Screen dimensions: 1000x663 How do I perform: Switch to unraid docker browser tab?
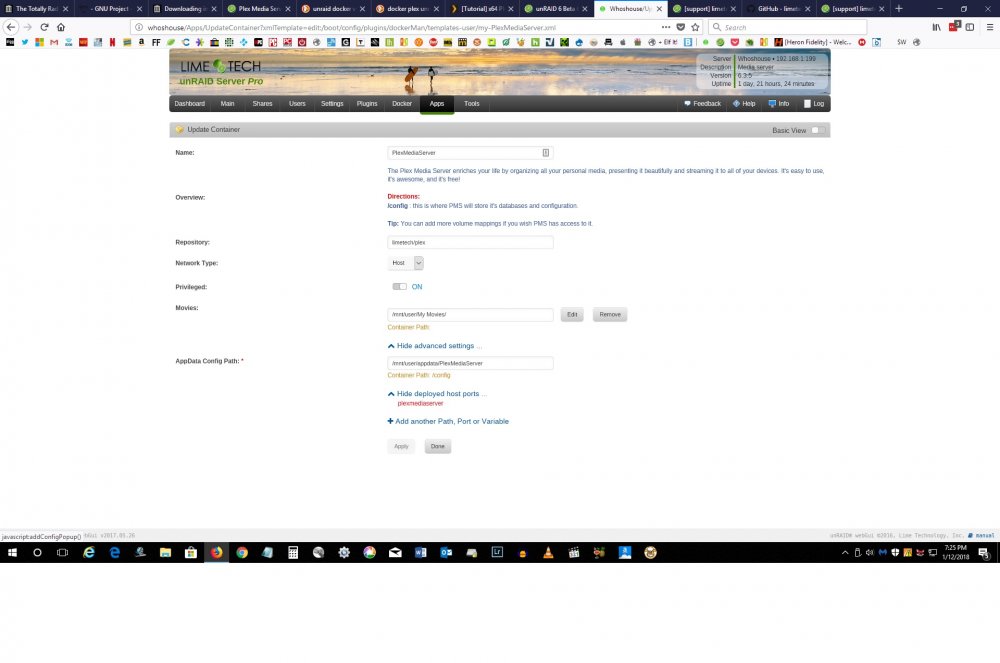[x=332, y=8]
